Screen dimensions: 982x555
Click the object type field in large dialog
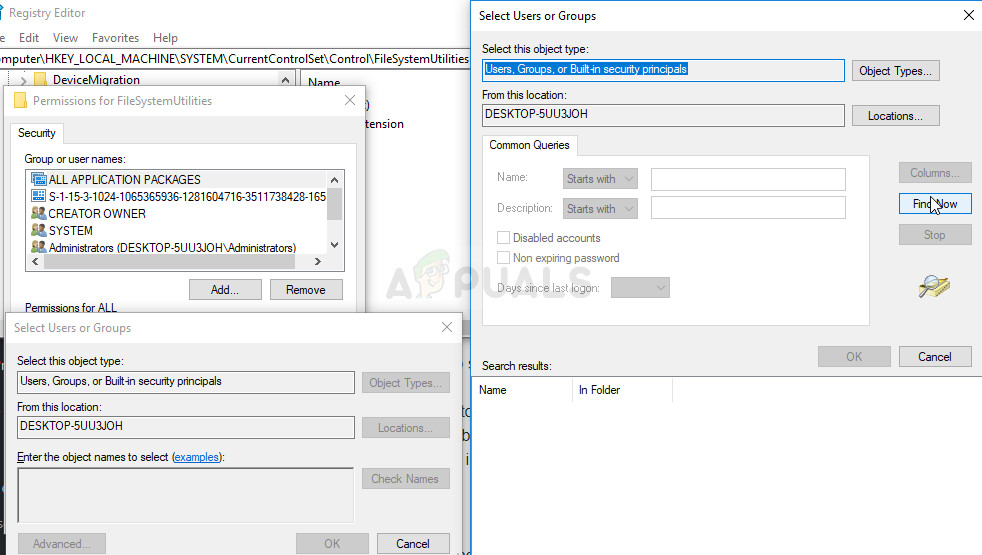tap(663, 70)
